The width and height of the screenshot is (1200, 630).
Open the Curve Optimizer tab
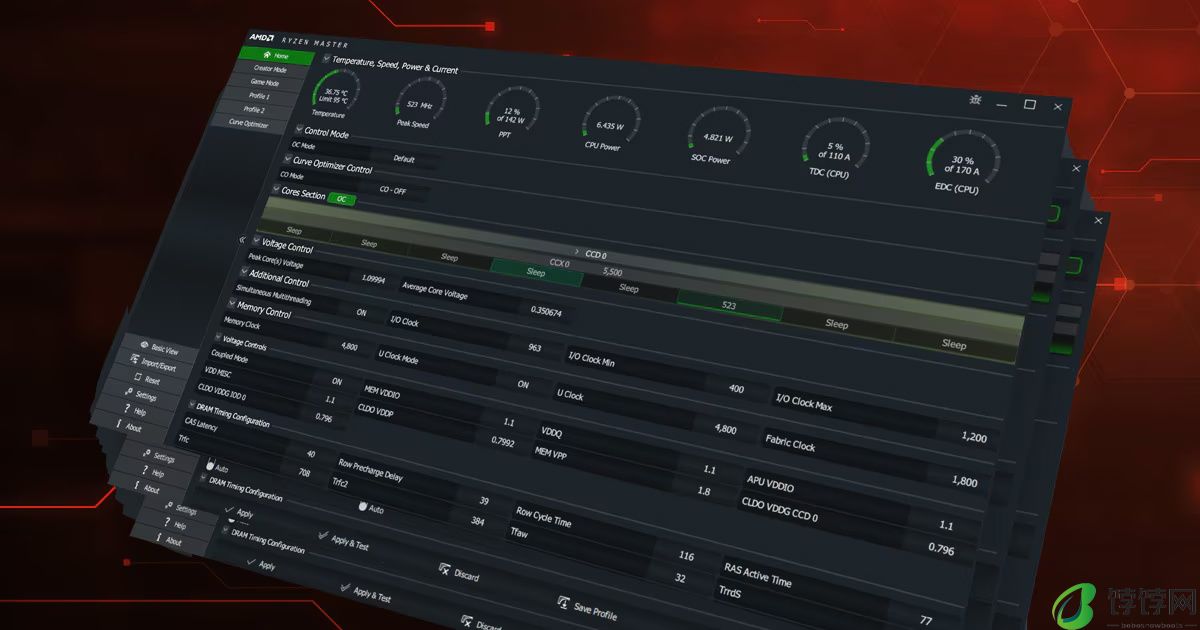click(x=249, y=123)
